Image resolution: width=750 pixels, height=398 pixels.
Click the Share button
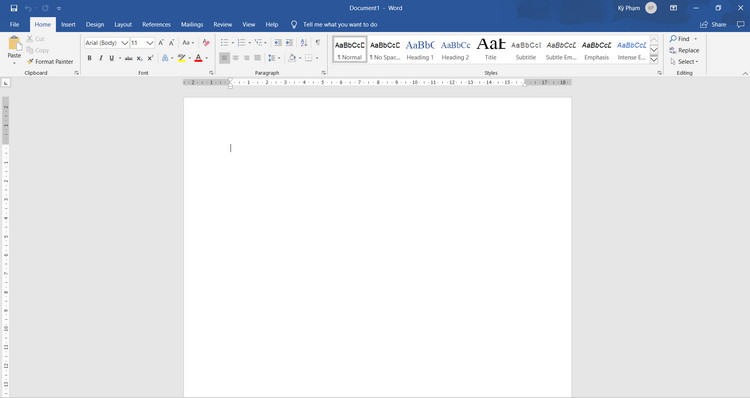(713, 24)
